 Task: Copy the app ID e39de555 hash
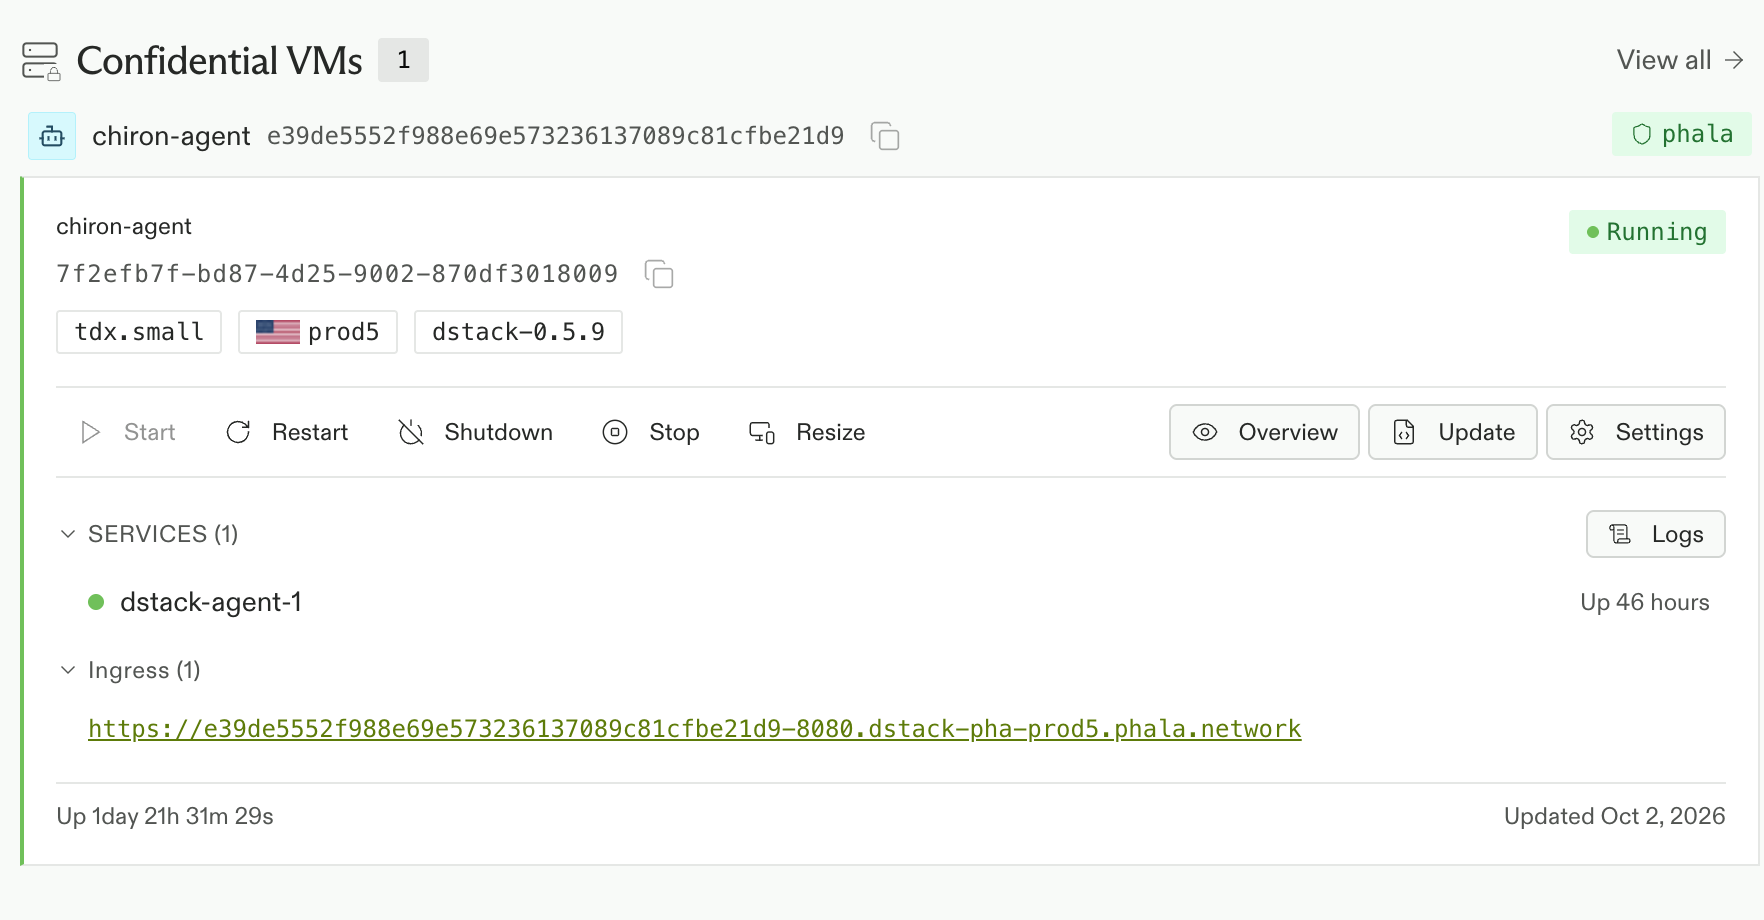[885, 136]
